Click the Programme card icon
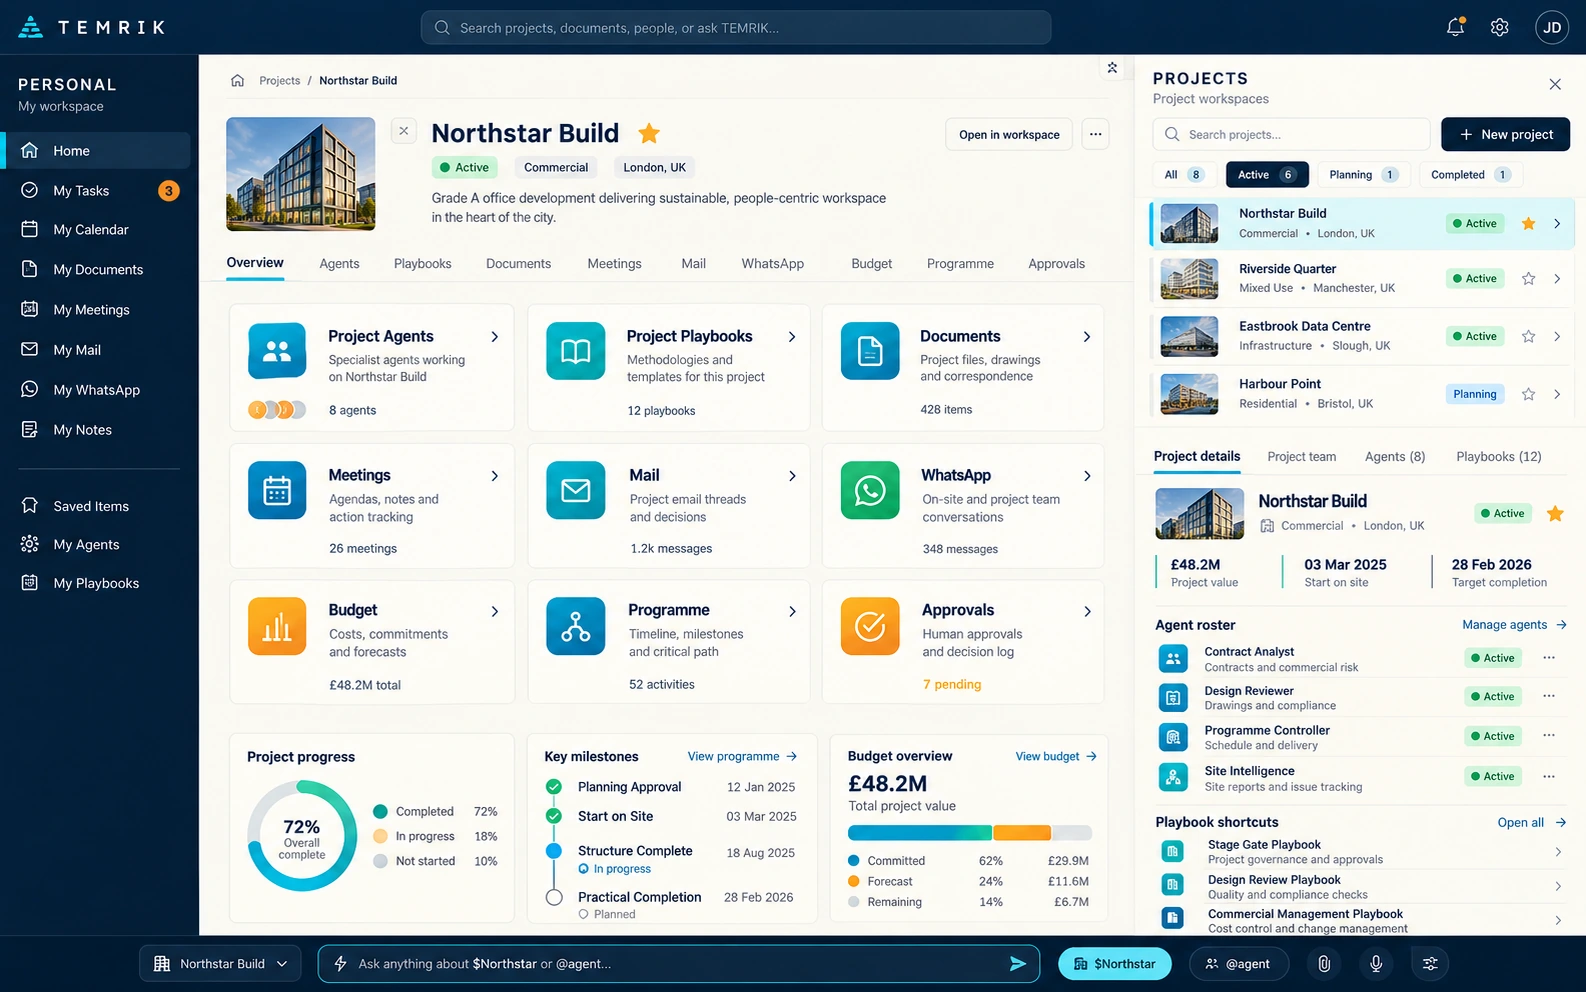Image resolution: width=1586 pixels, height=992 pixels. pos(576,626)
